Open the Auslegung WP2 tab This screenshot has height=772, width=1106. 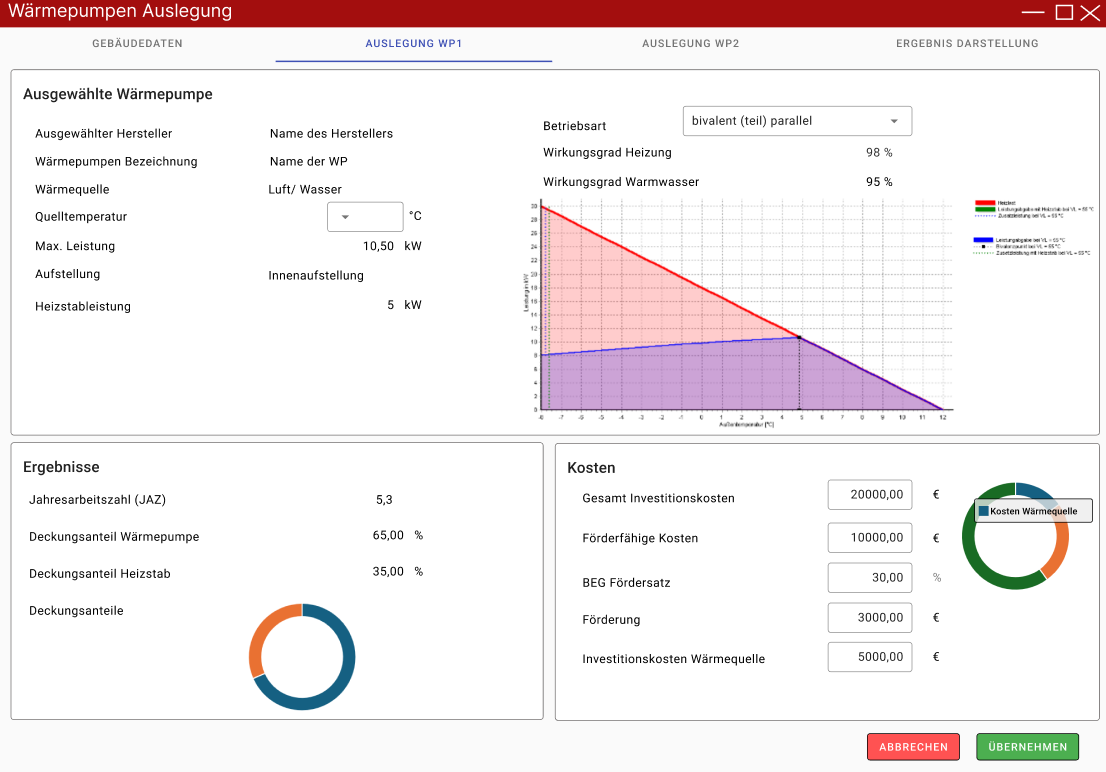click(690, 44)
